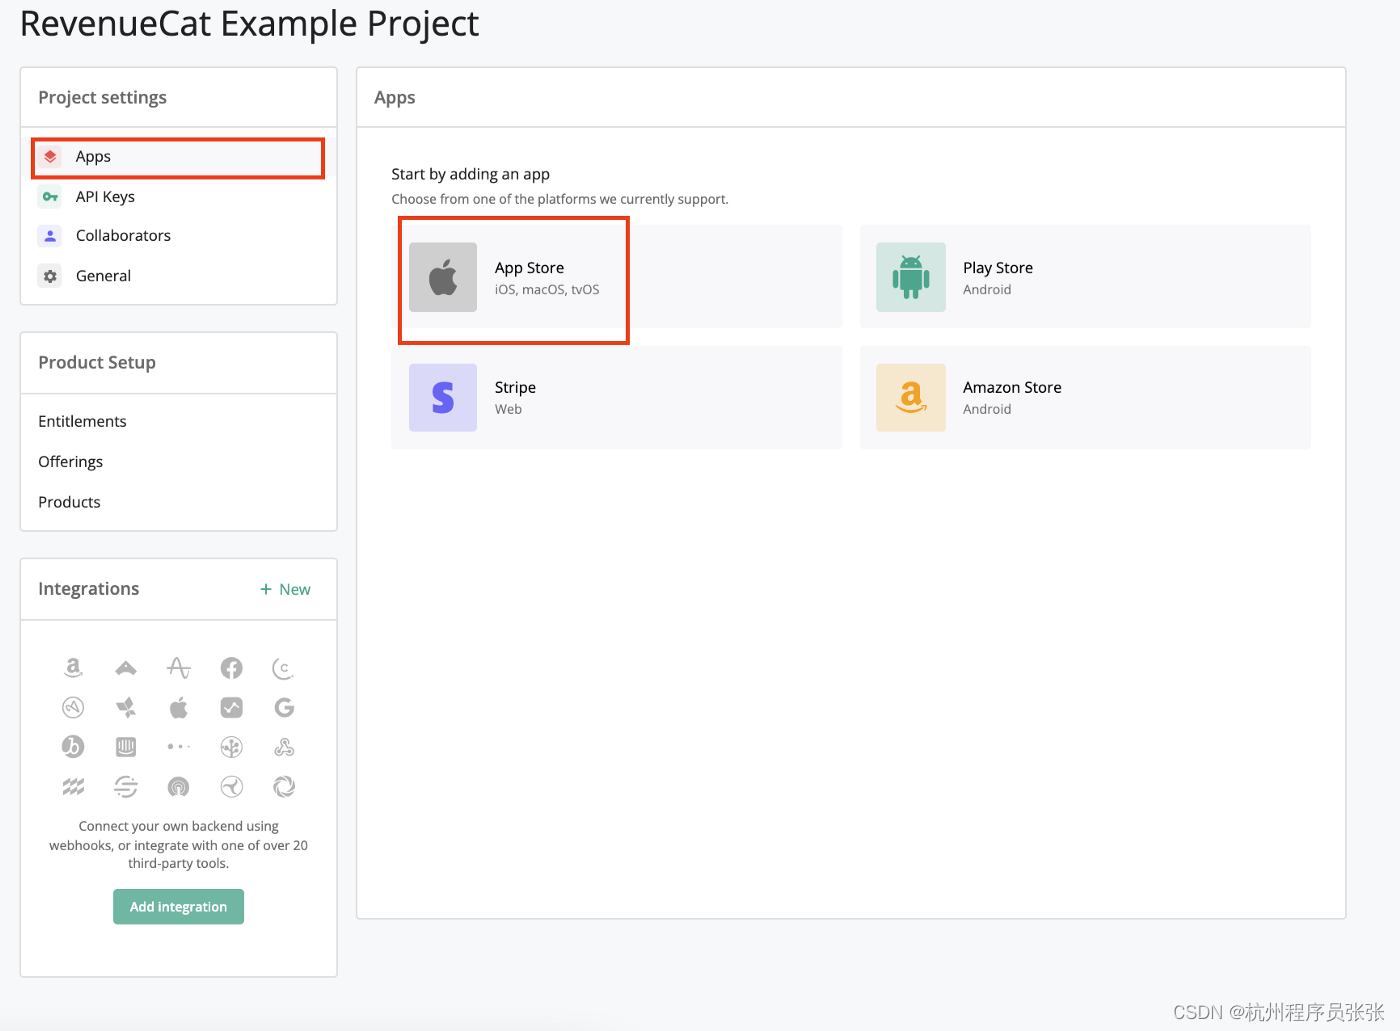Click the 'Project settings' heading

(102, 98)
